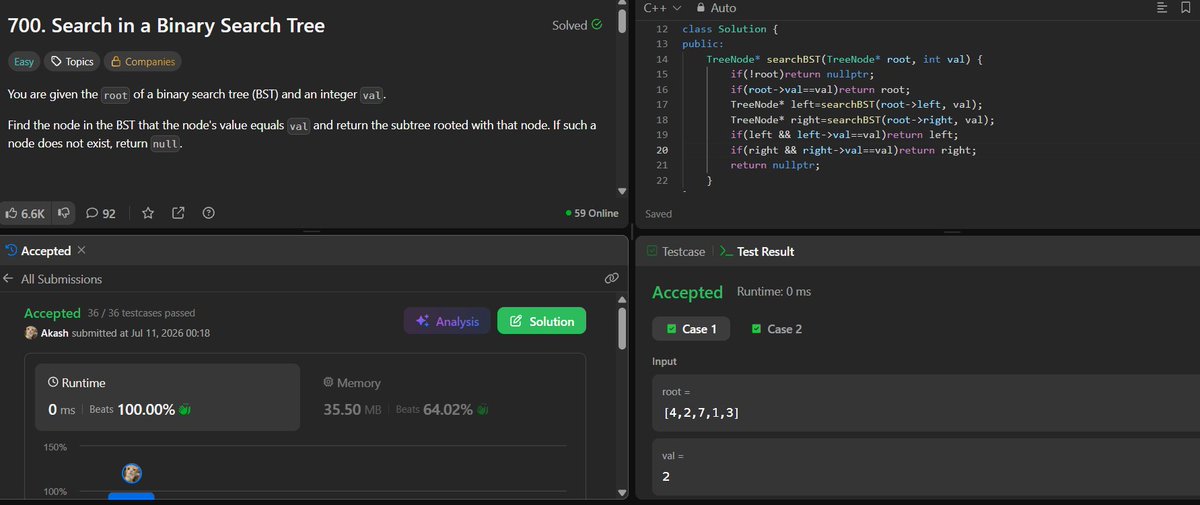
Task: Open the Topics tag
Action: [72, 62]
